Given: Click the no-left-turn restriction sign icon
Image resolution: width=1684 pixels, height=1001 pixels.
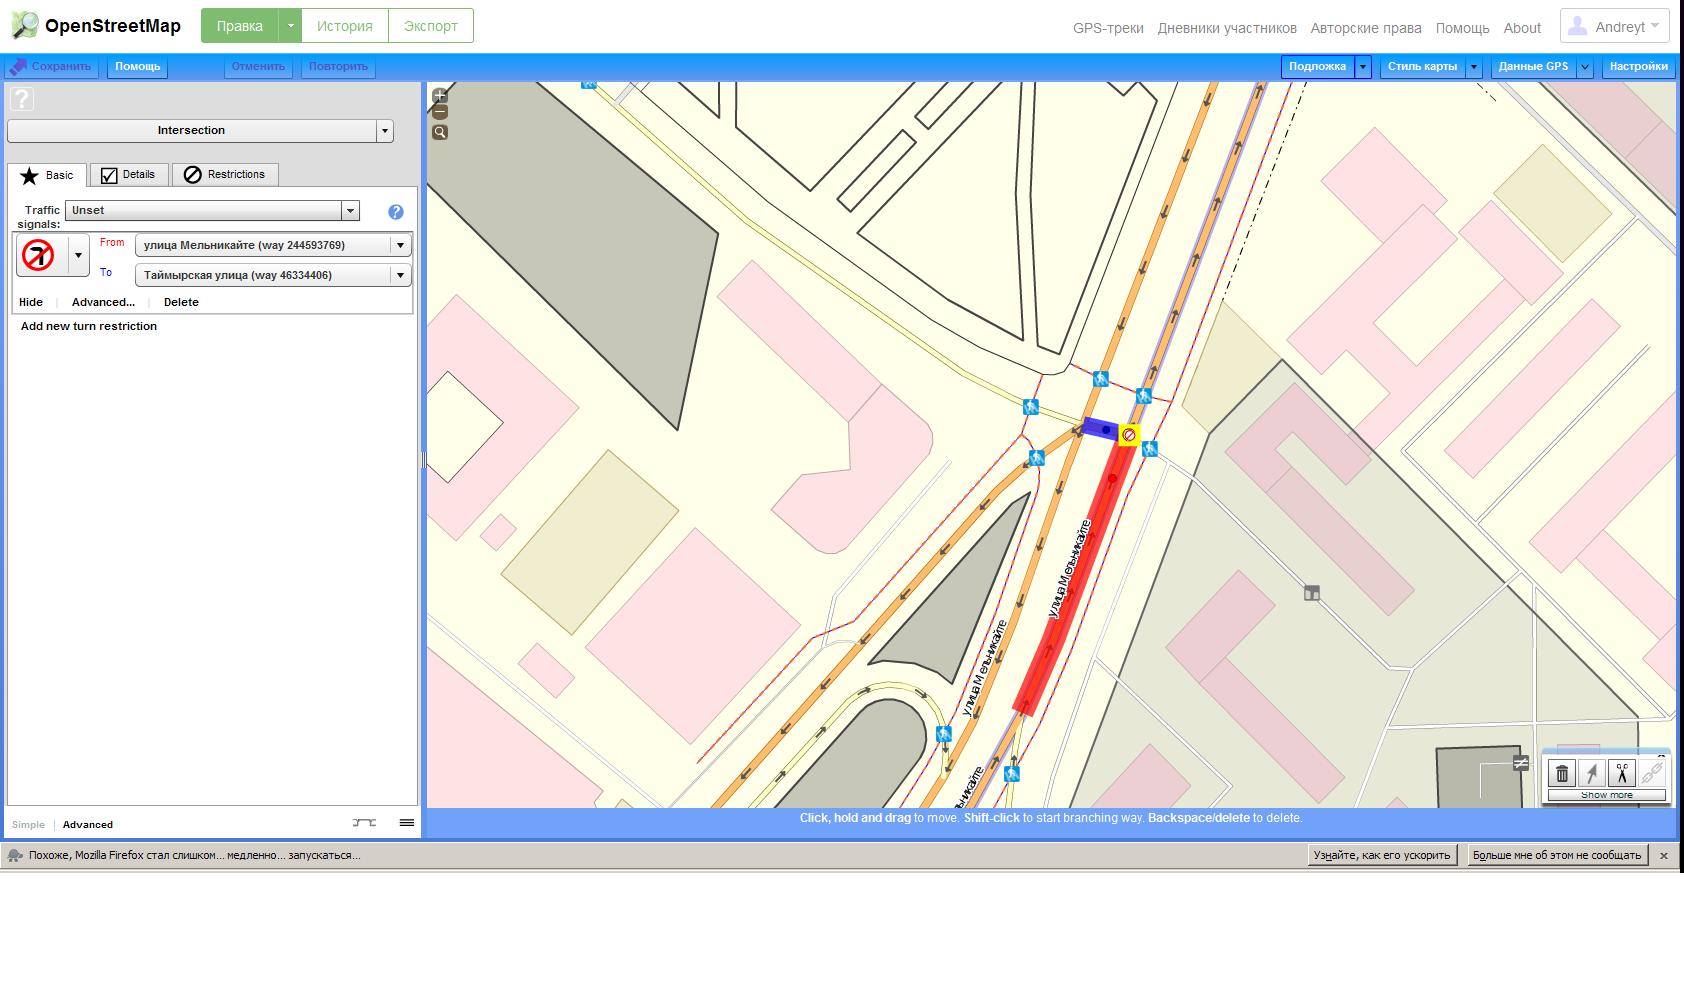Looking at the screenshot, I should [38, 255].
